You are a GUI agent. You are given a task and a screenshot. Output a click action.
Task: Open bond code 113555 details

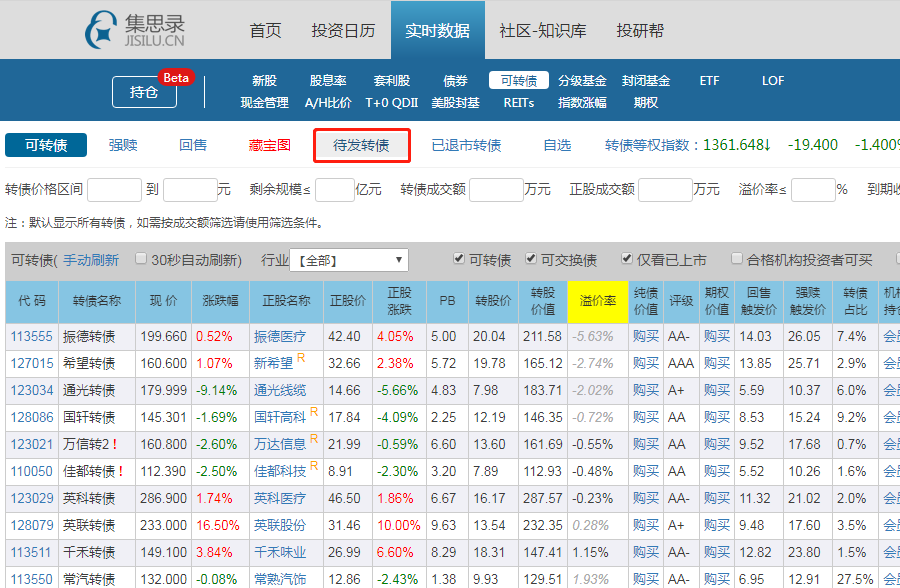pos(29,338)
